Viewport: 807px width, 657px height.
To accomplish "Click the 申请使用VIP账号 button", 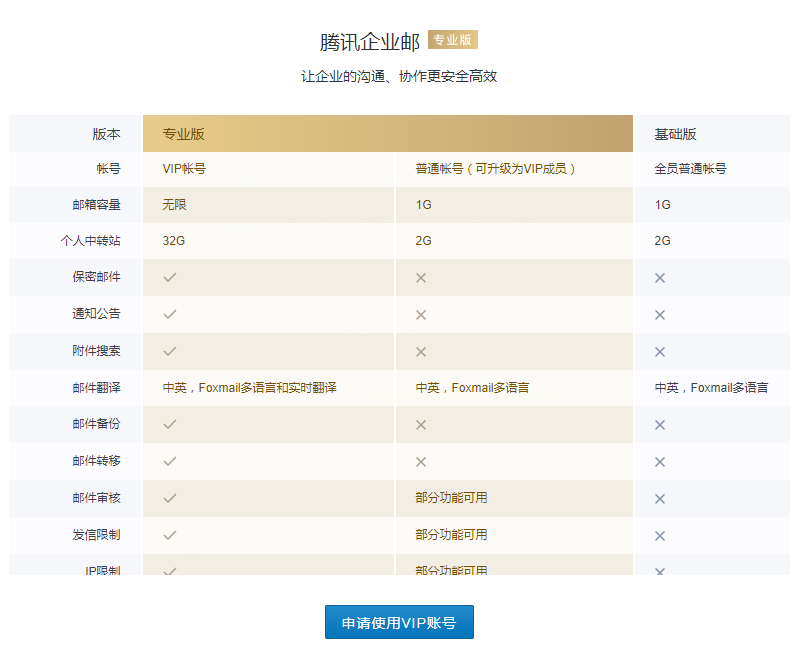I will coord(399,622).
